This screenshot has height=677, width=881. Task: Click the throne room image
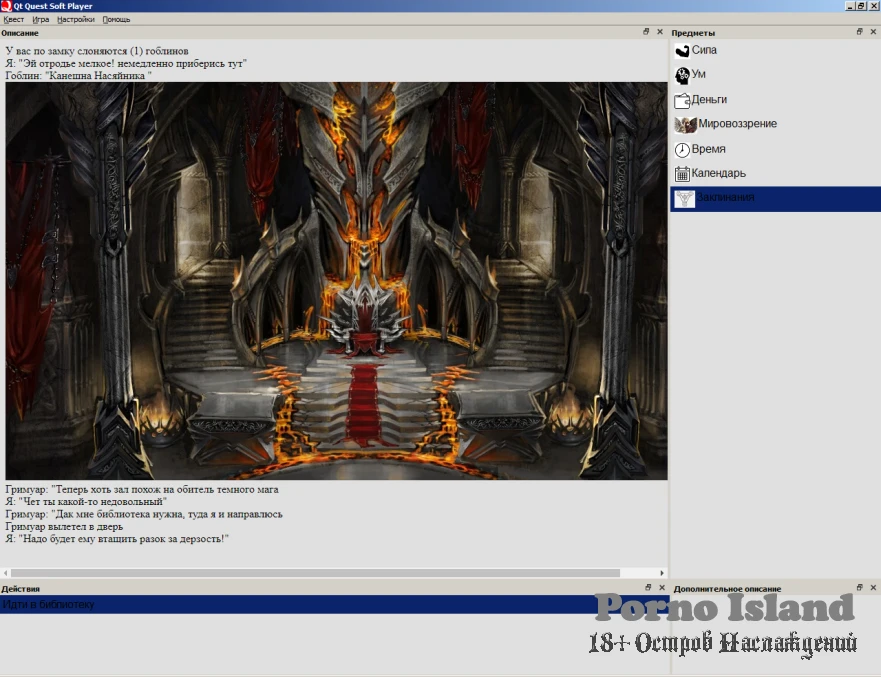(x=336, y=281)
